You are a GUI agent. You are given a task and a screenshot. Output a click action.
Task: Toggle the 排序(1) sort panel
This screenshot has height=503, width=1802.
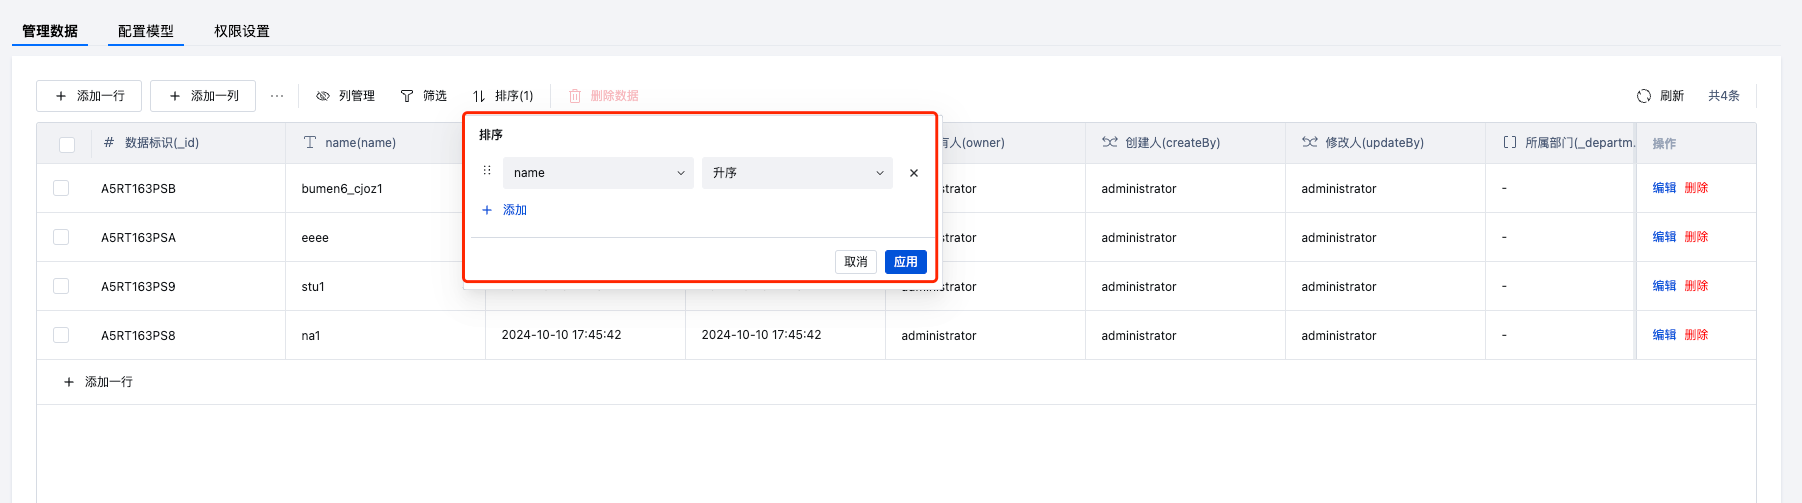(503, 96)
